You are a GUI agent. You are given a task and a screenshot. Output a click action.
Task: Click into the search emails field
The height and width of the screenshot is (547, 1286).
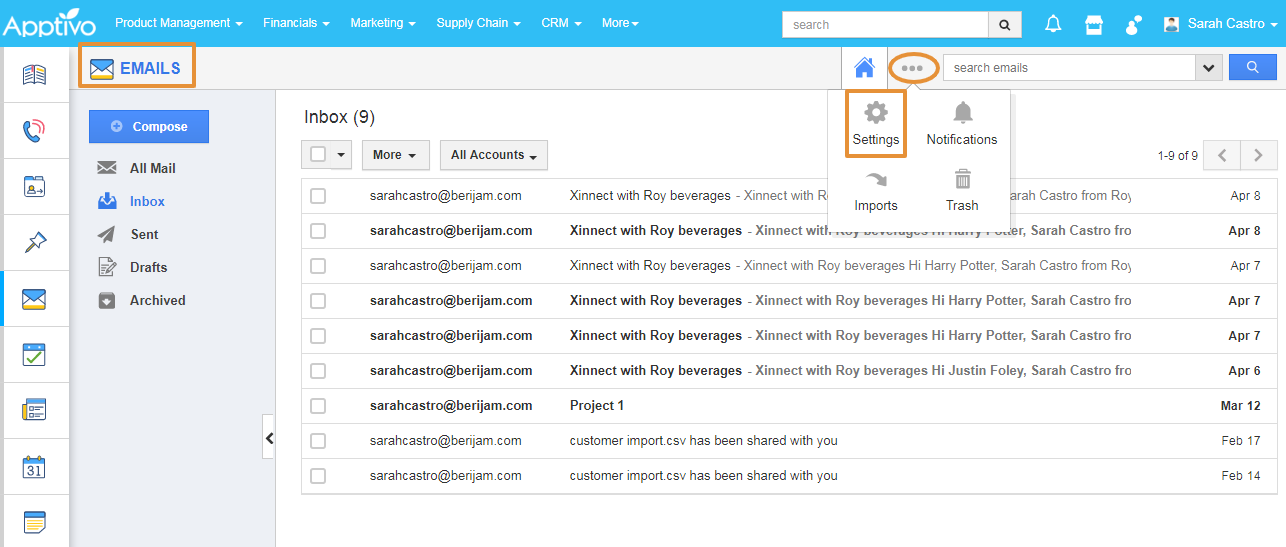pyautogui.click(x=1068, y=68)
